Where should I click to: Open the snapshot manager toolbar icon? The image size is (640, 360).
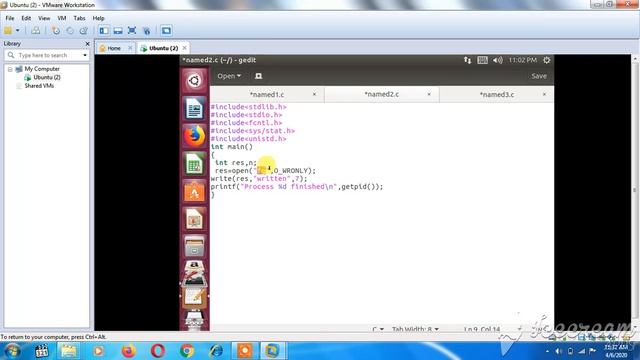pos(84,31)
